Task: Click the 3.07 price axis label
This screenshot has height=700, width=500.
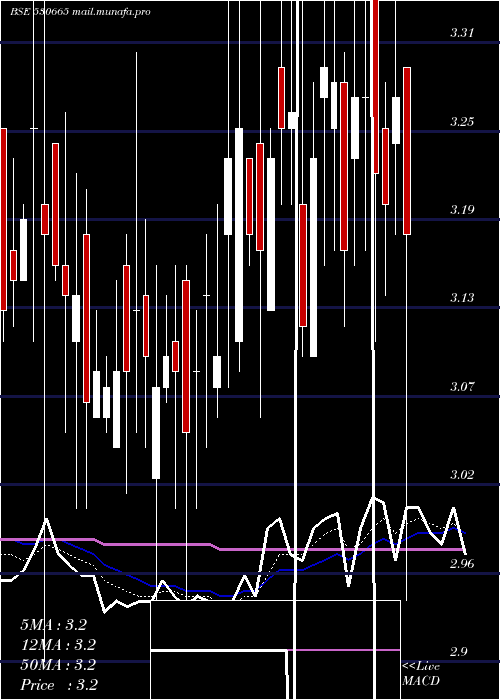Action: point(462,387)
